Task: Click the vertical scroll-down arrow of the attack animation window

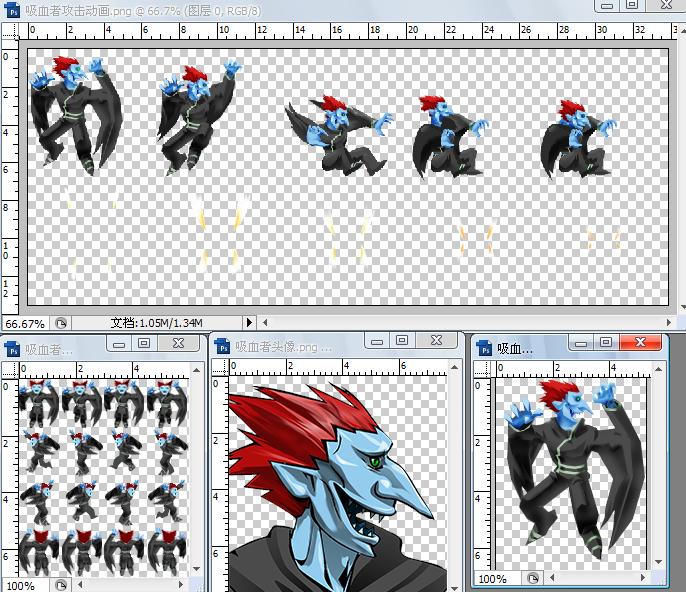Action: coord(683,307)
